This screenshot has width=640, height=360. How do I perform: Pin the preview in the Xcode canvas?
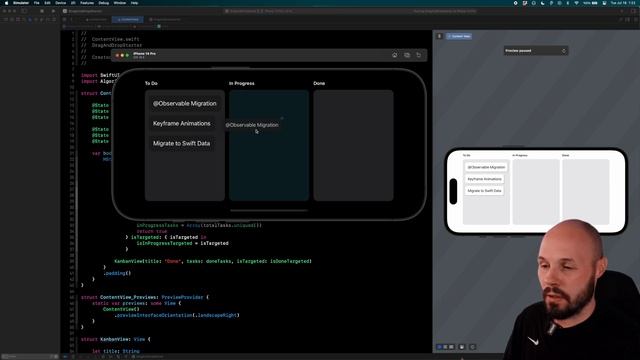[440, 36]
